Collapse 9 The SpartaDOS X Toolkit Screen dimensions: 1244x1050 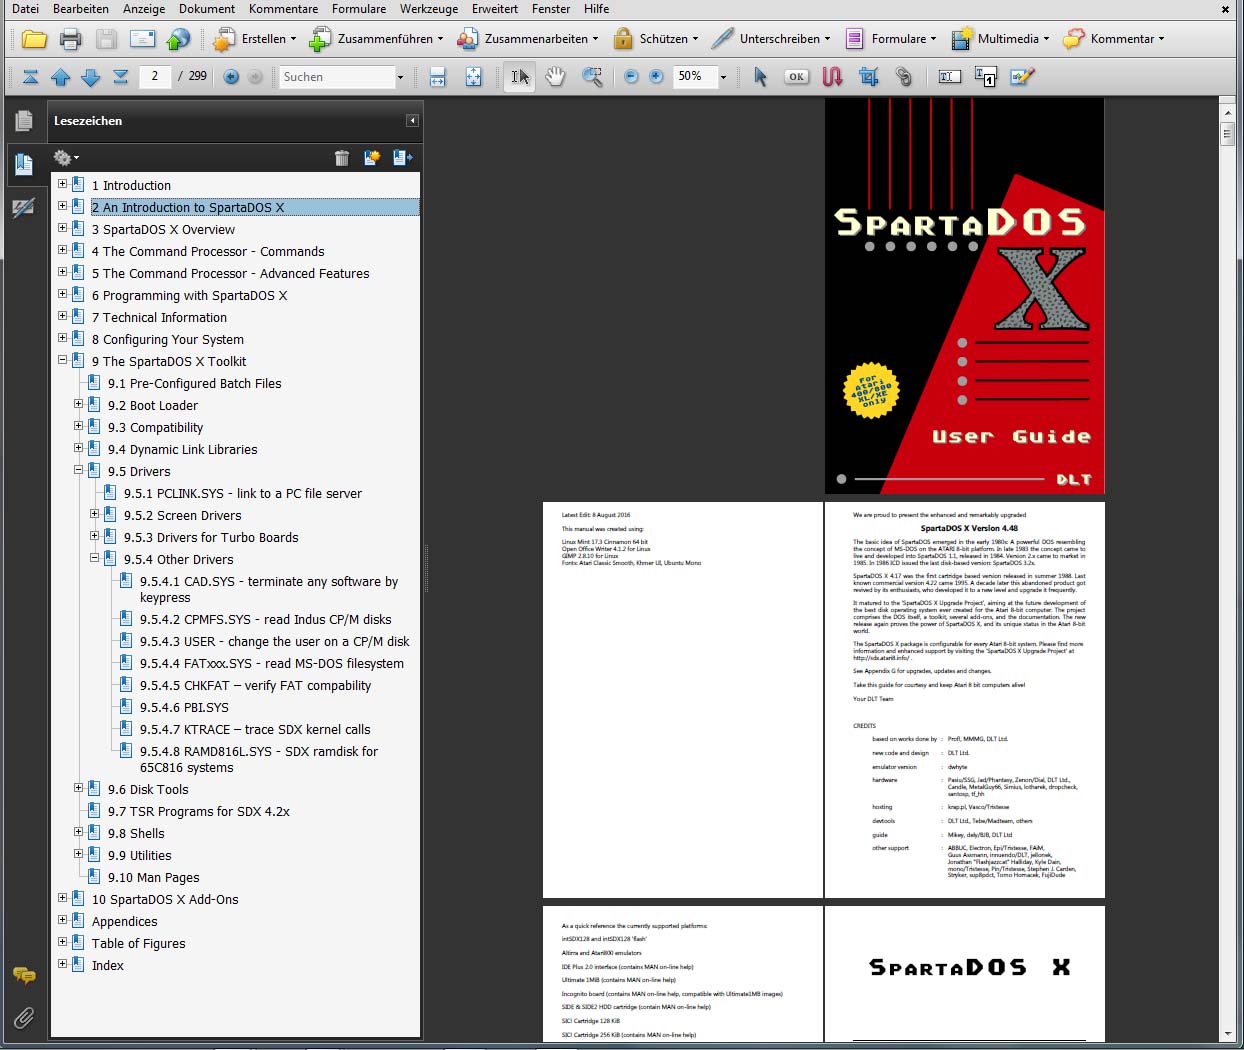(62, 360)
